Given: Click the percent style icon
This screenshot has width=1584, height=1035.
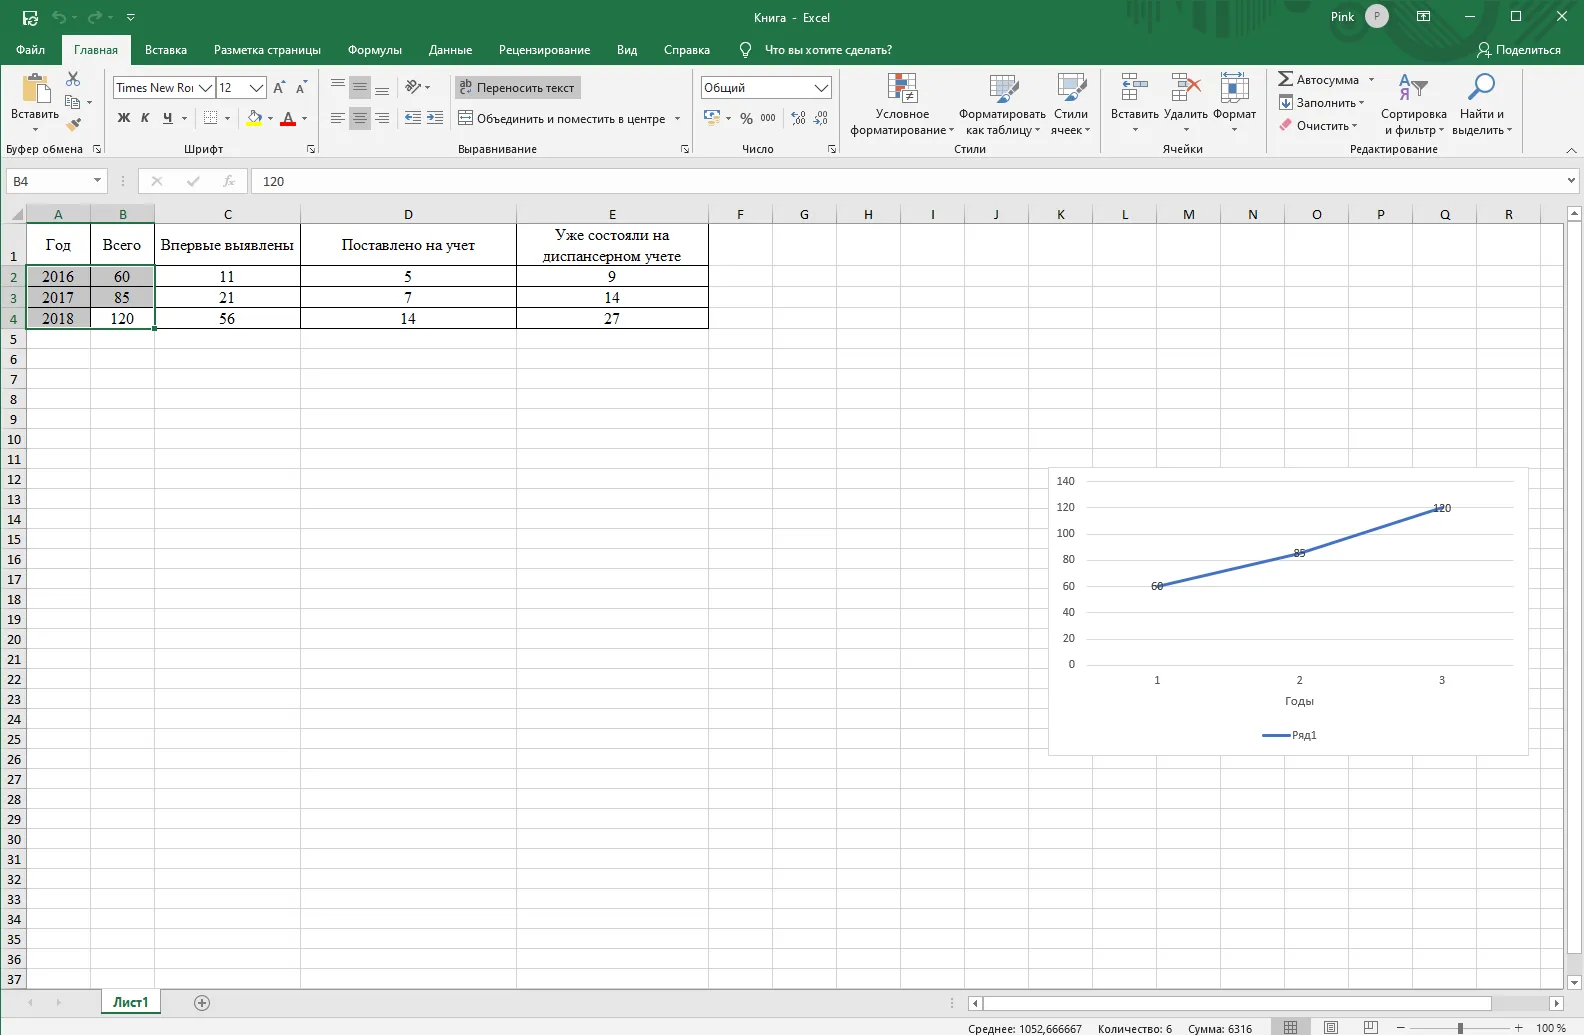Looking at the screenshot, I should click(746, 118).
